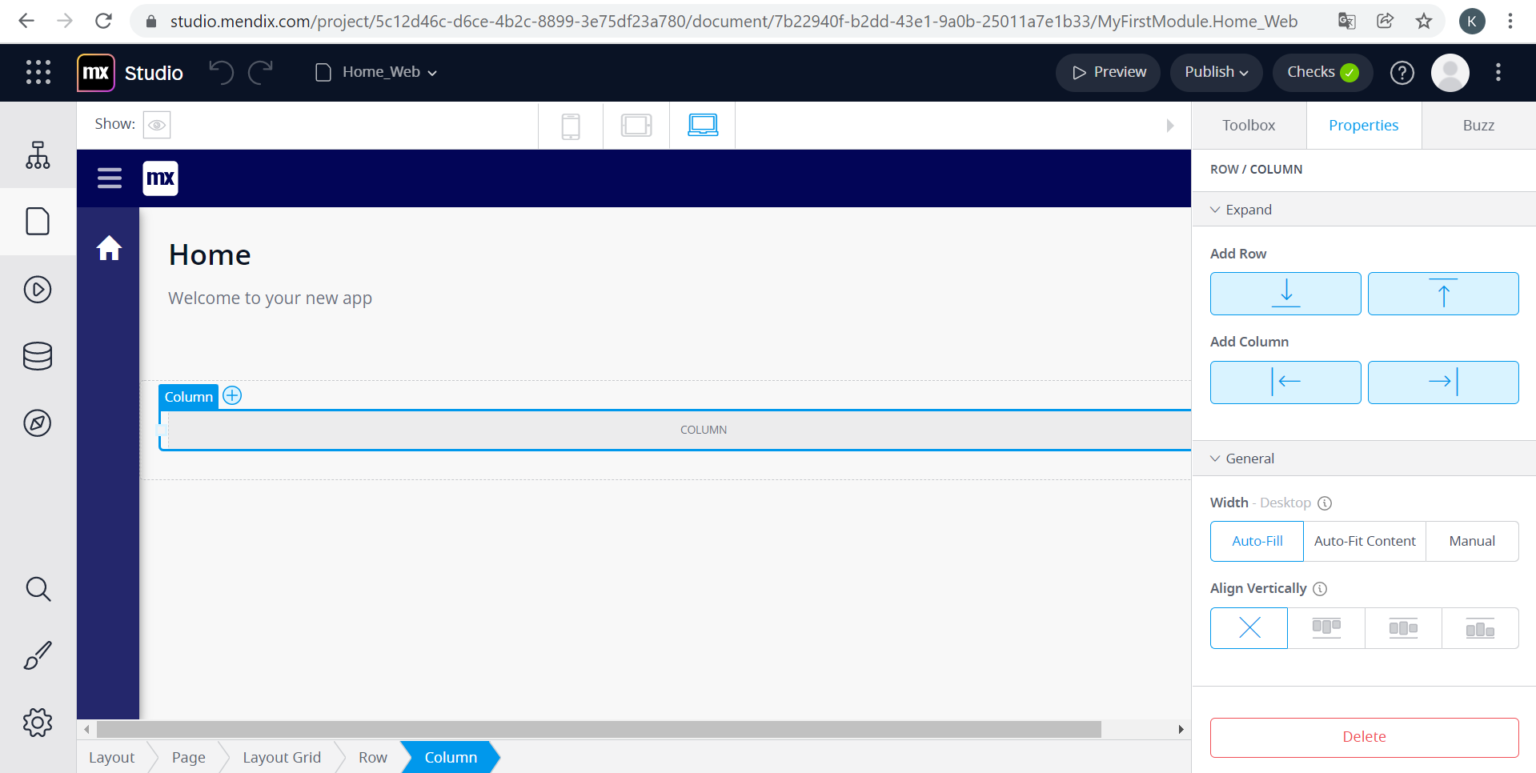Viewport: 1536px width, 773px height.
Task: Set column width to Auto-Fit Content
Action: (x=1364, y=541)
